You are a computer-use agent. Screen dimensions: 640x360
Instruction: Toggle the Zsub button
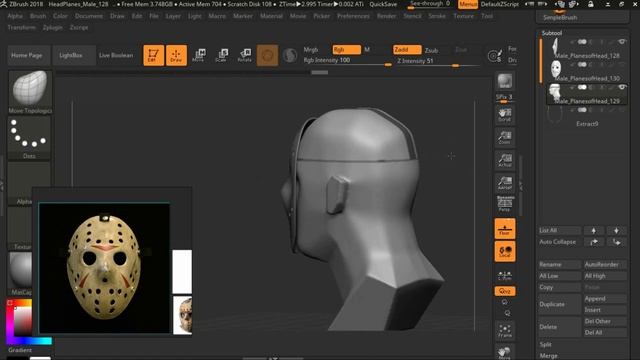tap(431, 50)
